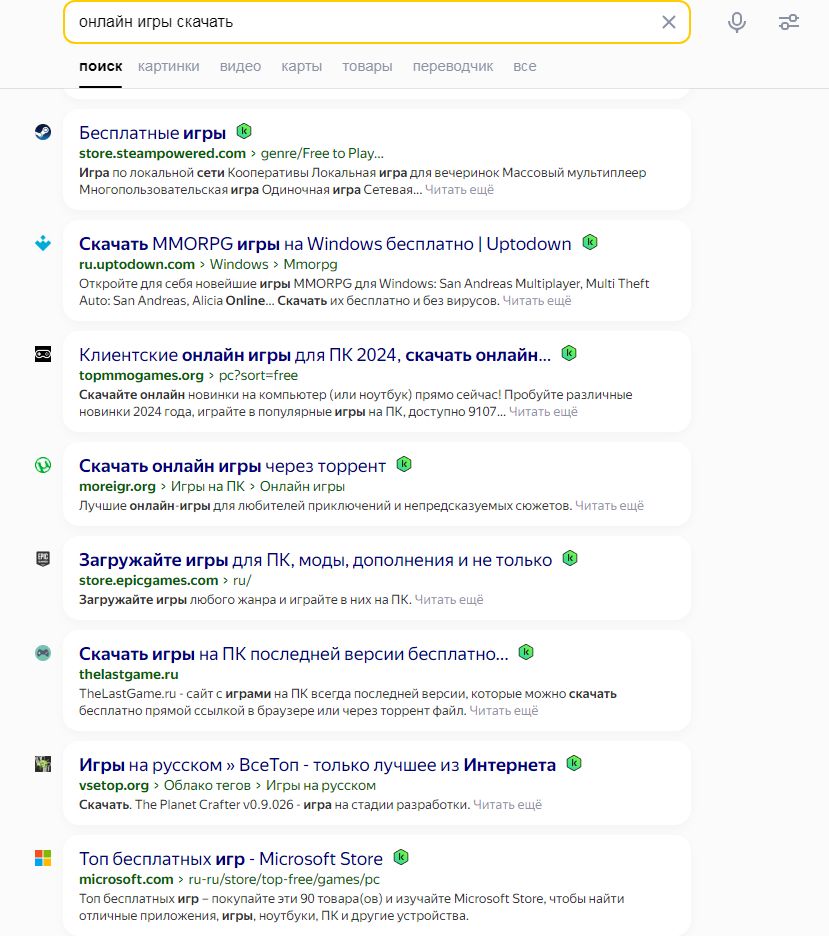Image resolution: width=829 pixels, height=936 pixels.
Task: Click the thelastgame gamepad favicon
Action: (x=43, y=653)
